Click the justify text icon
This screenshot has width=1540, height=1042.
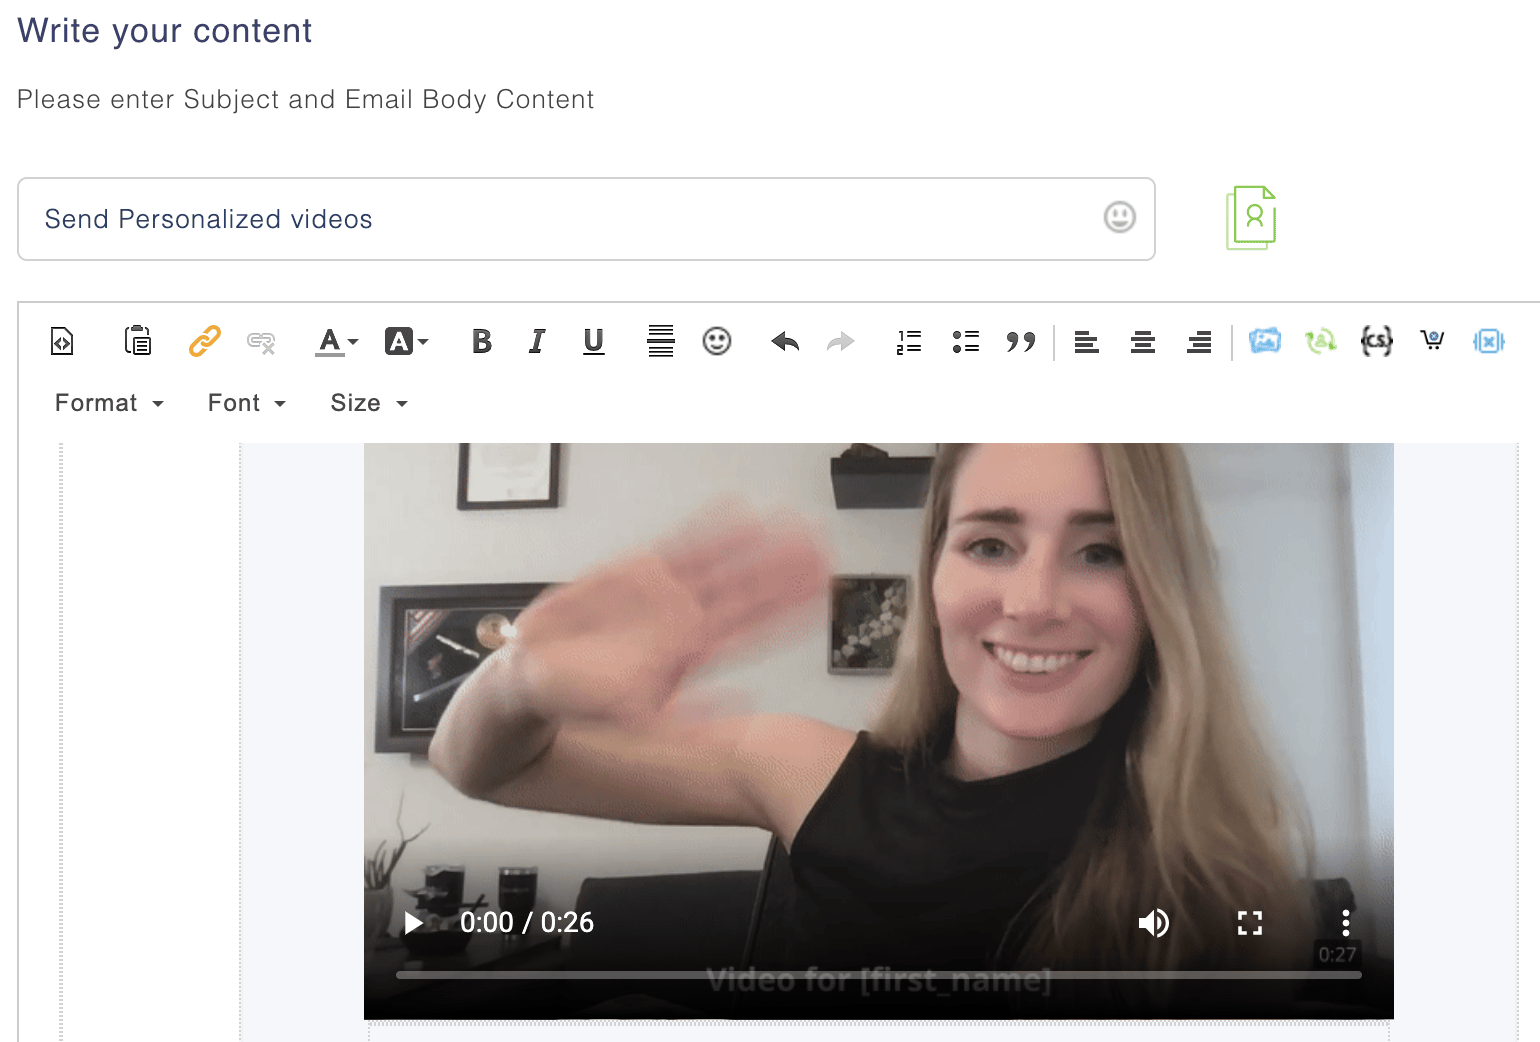[661, 341]
